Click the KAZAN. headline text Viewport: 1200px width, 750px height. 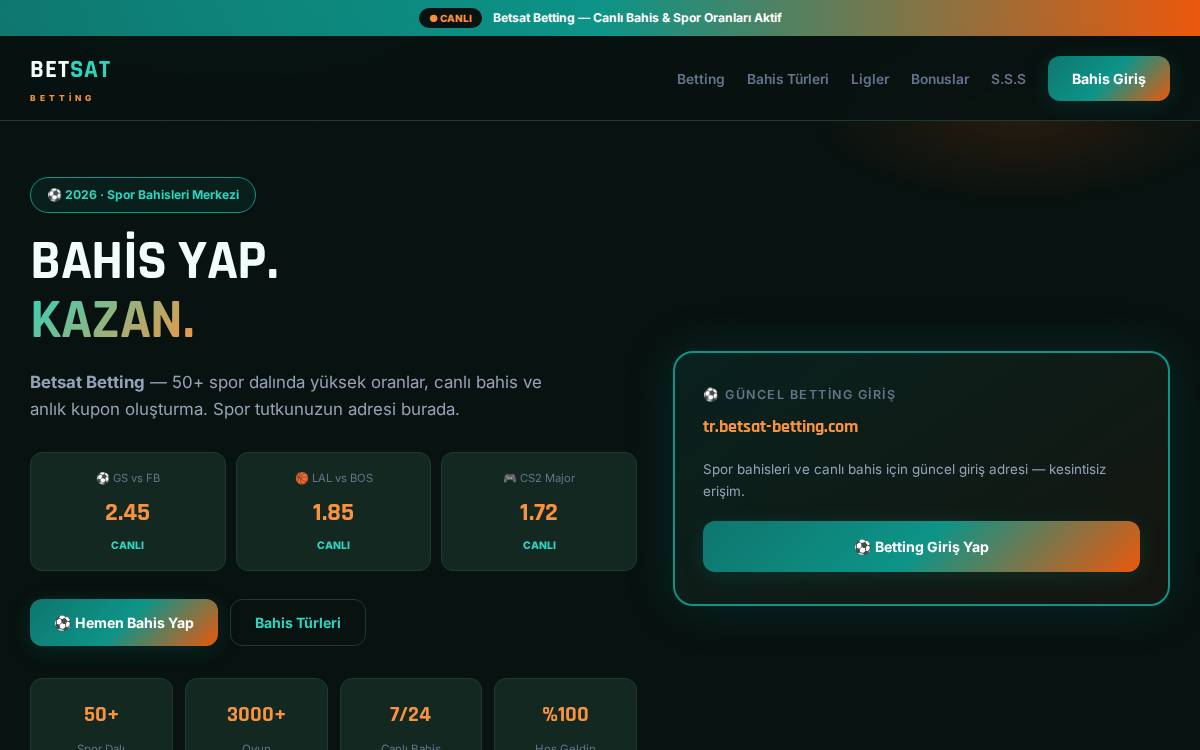[x=113, y=320]
